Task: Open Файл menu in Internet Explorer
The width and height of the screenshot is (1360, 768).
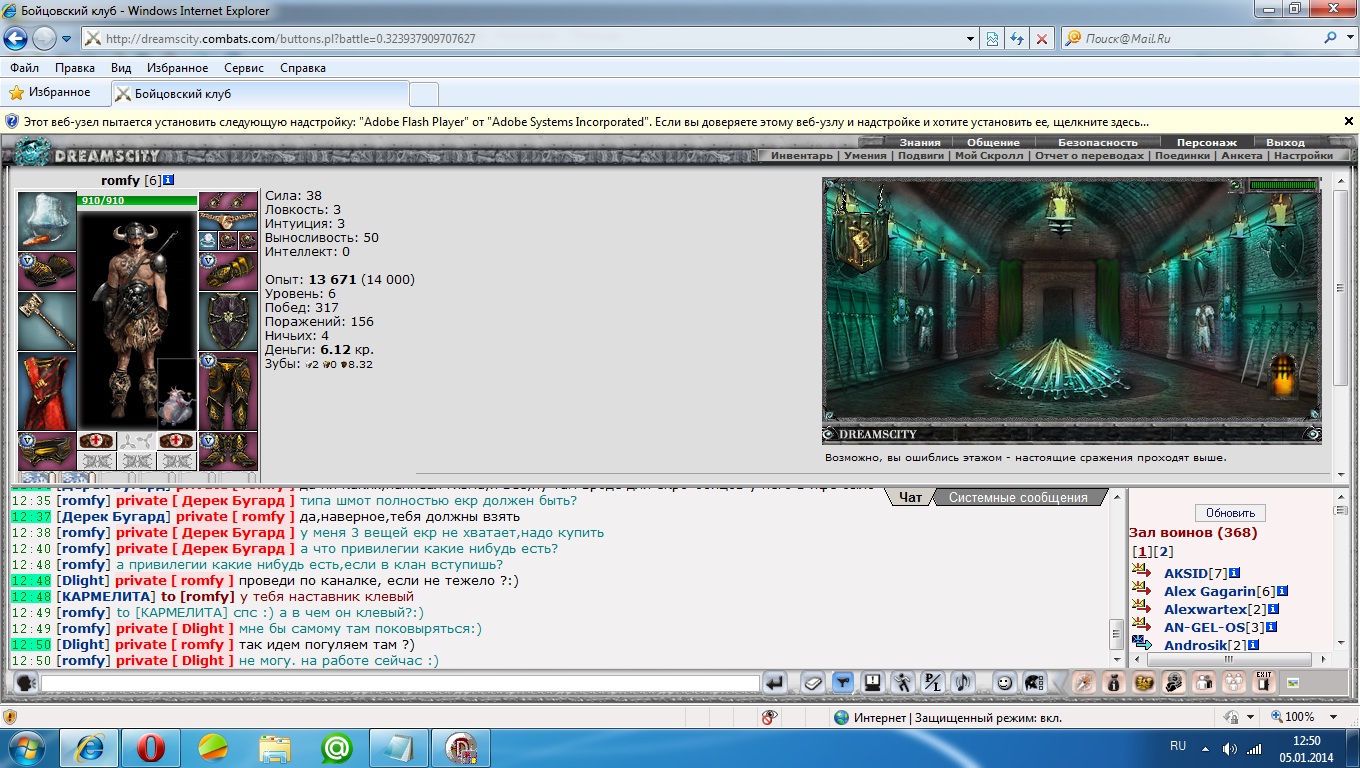Action: pos(25,68)
